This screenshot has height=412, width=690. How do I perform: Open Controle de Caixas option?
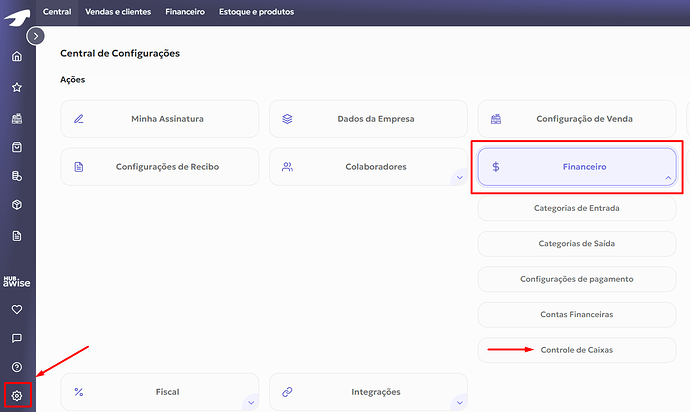576,350
